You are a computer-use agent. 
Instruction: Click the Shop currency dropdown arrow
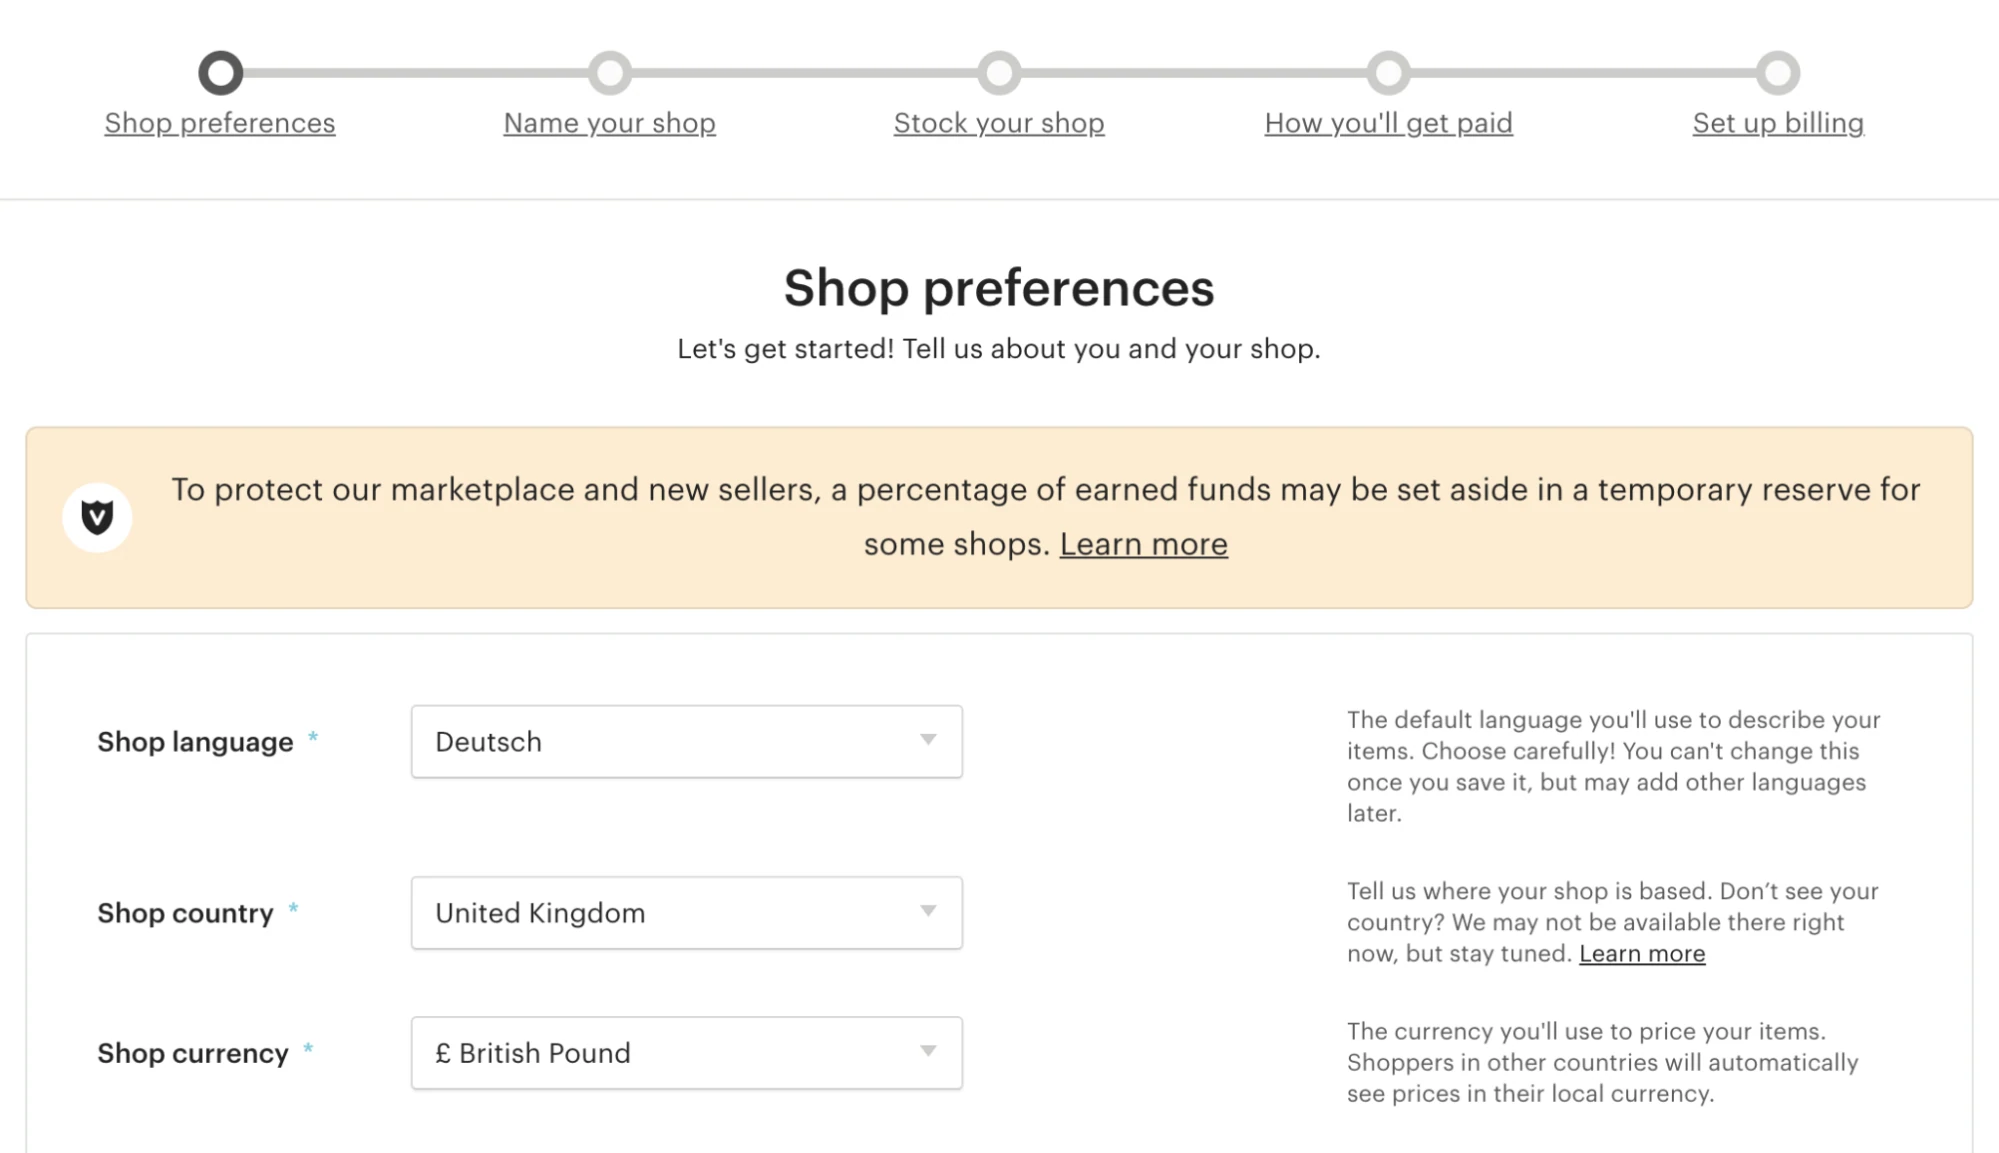[928, 1051]
